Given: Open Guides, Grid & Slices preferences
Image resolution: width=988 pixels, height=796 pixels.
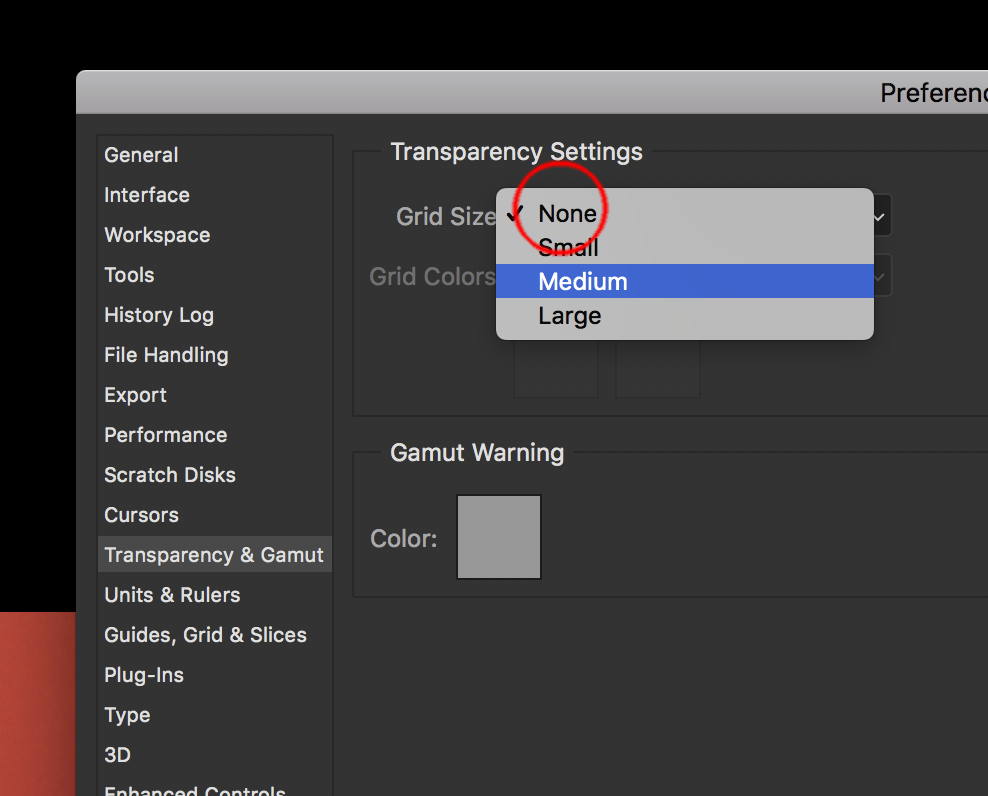Looking at the screenshot, I should tap(205, 635).
